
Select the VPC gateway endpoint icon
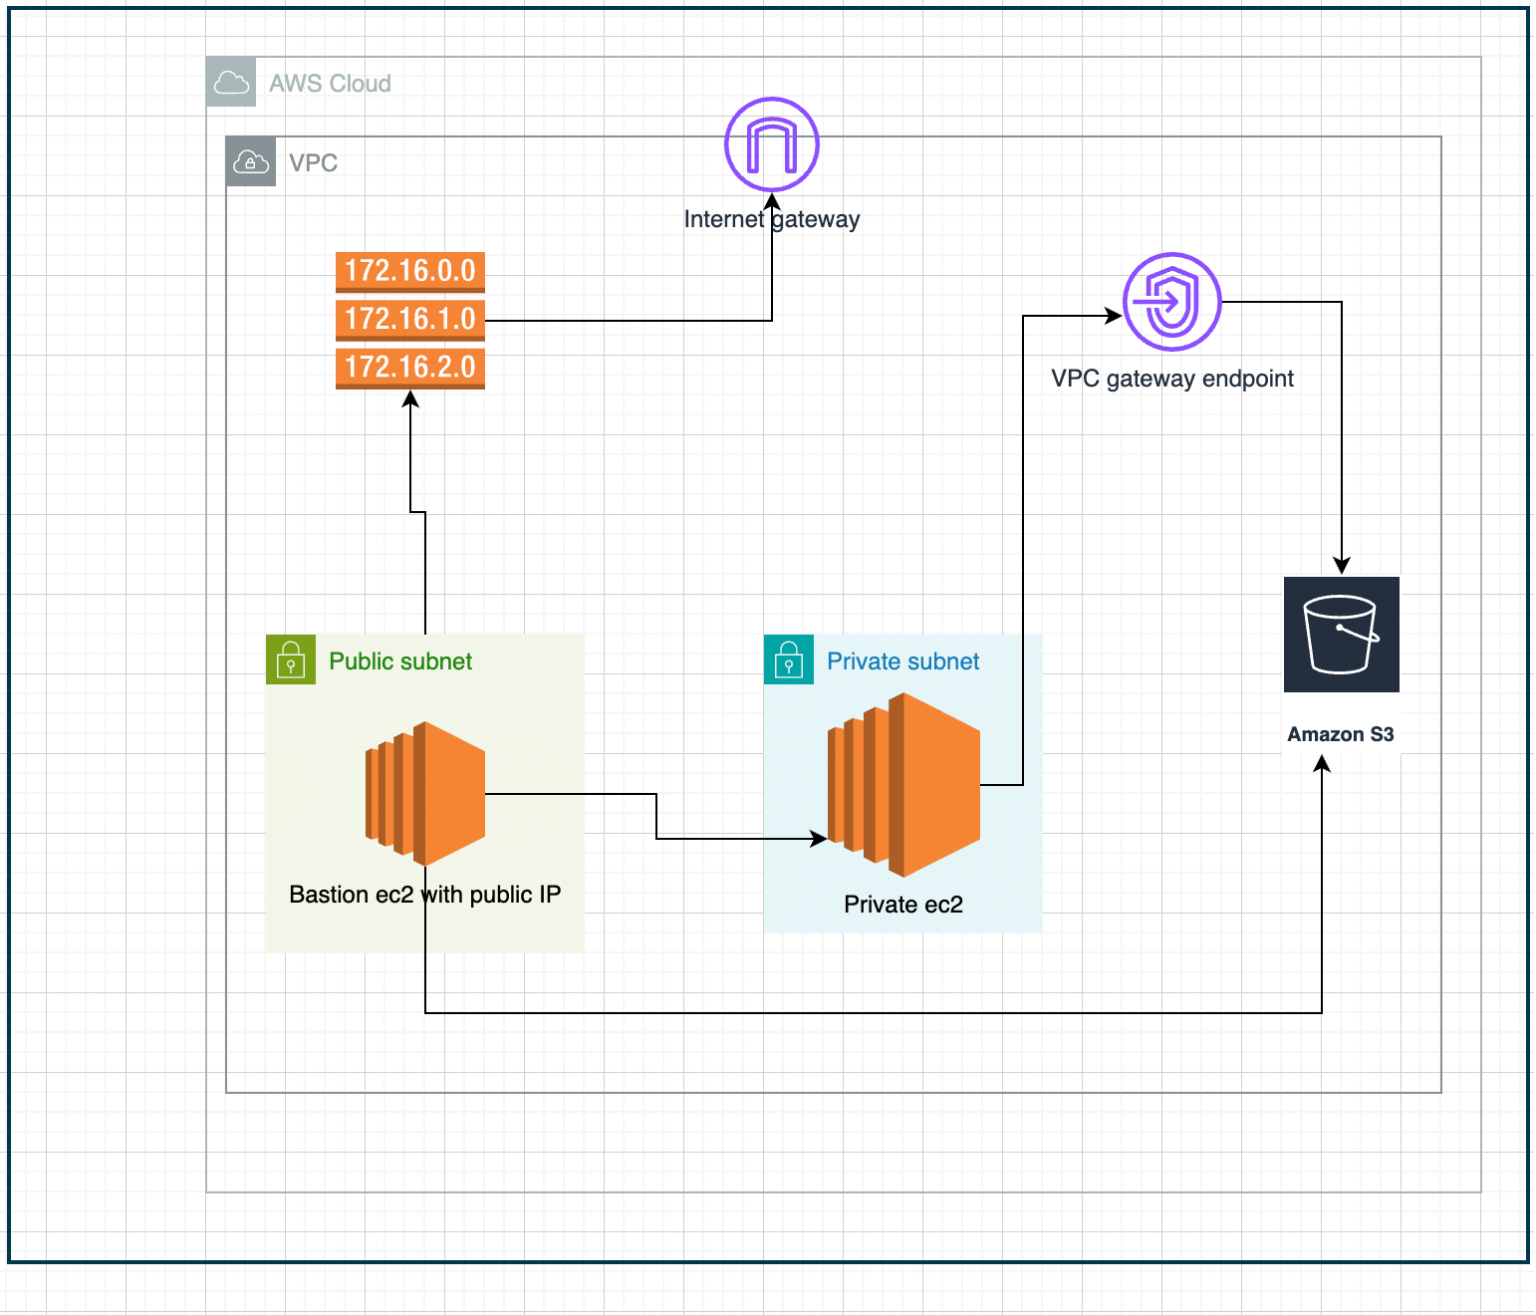click(x=1171, y=301)
